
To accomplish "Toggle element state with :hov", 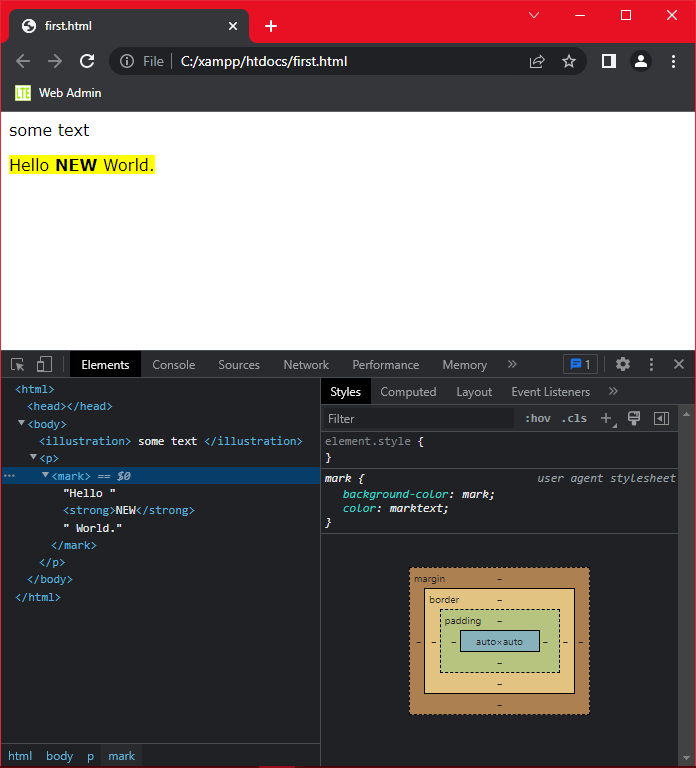I will click(537, 419).
